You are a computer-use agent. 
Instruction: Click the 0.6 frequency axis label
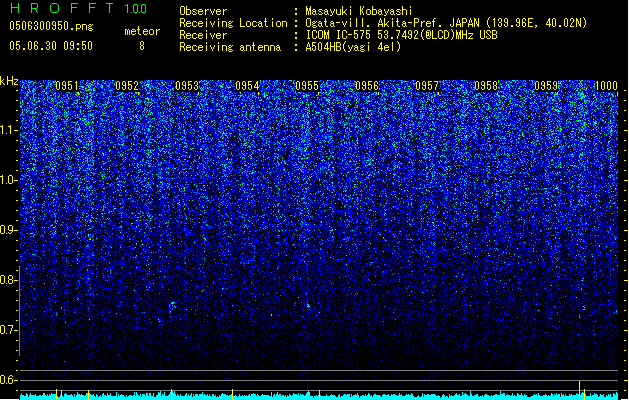9,380
